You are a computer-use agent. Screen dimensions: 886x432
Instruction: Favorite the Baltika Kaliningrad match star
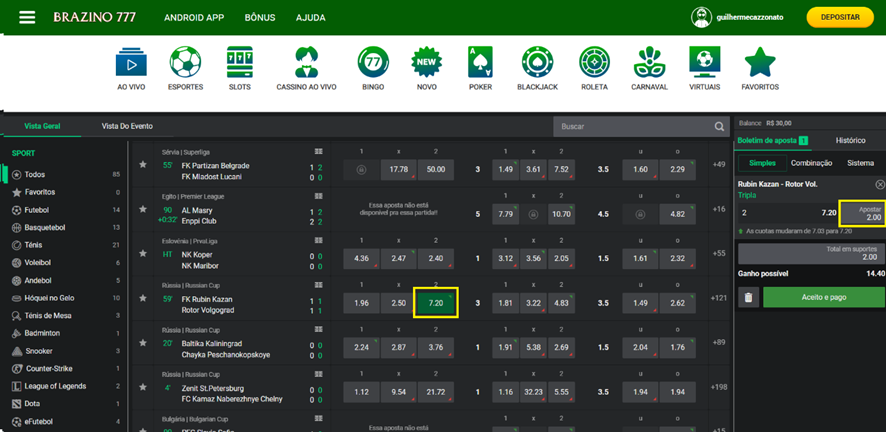143,343
